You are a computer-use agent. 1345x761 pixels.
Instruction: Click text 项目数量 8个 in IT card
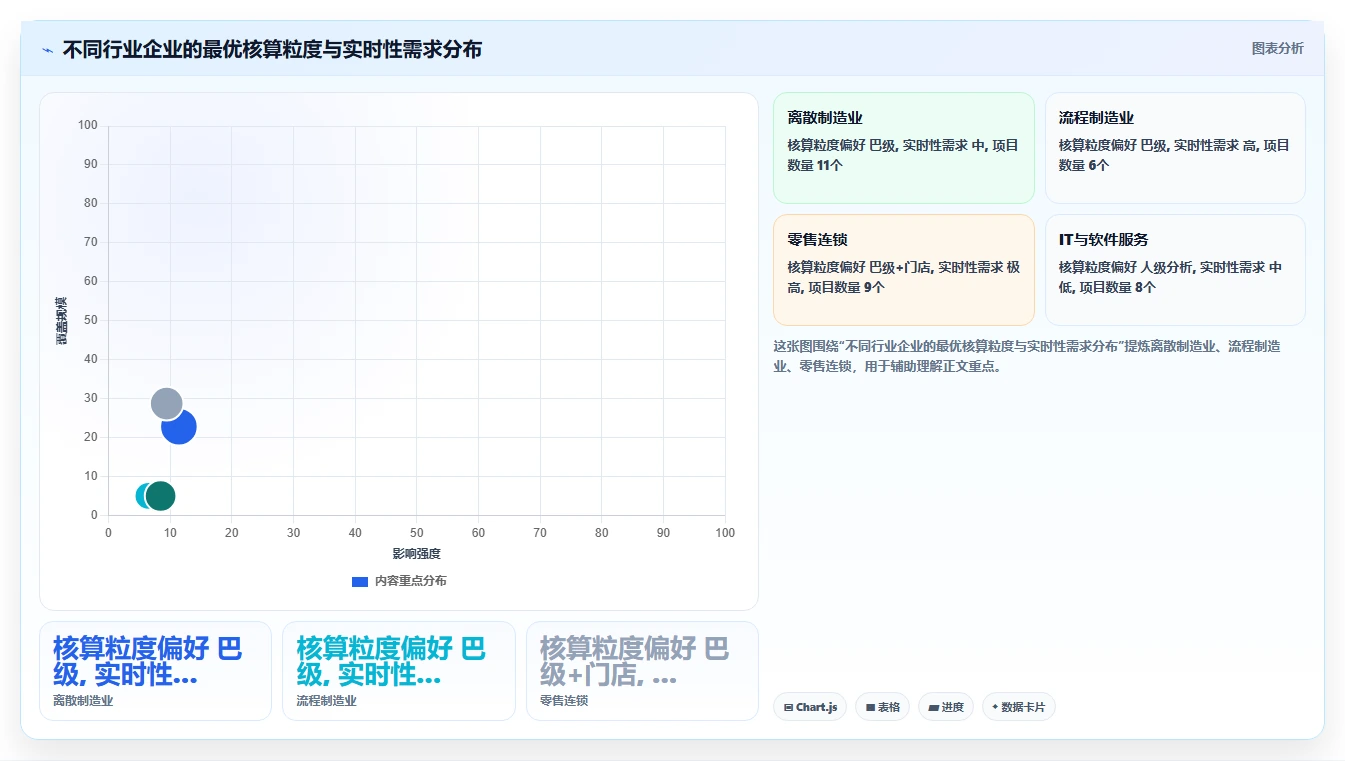click(1117, 287)
